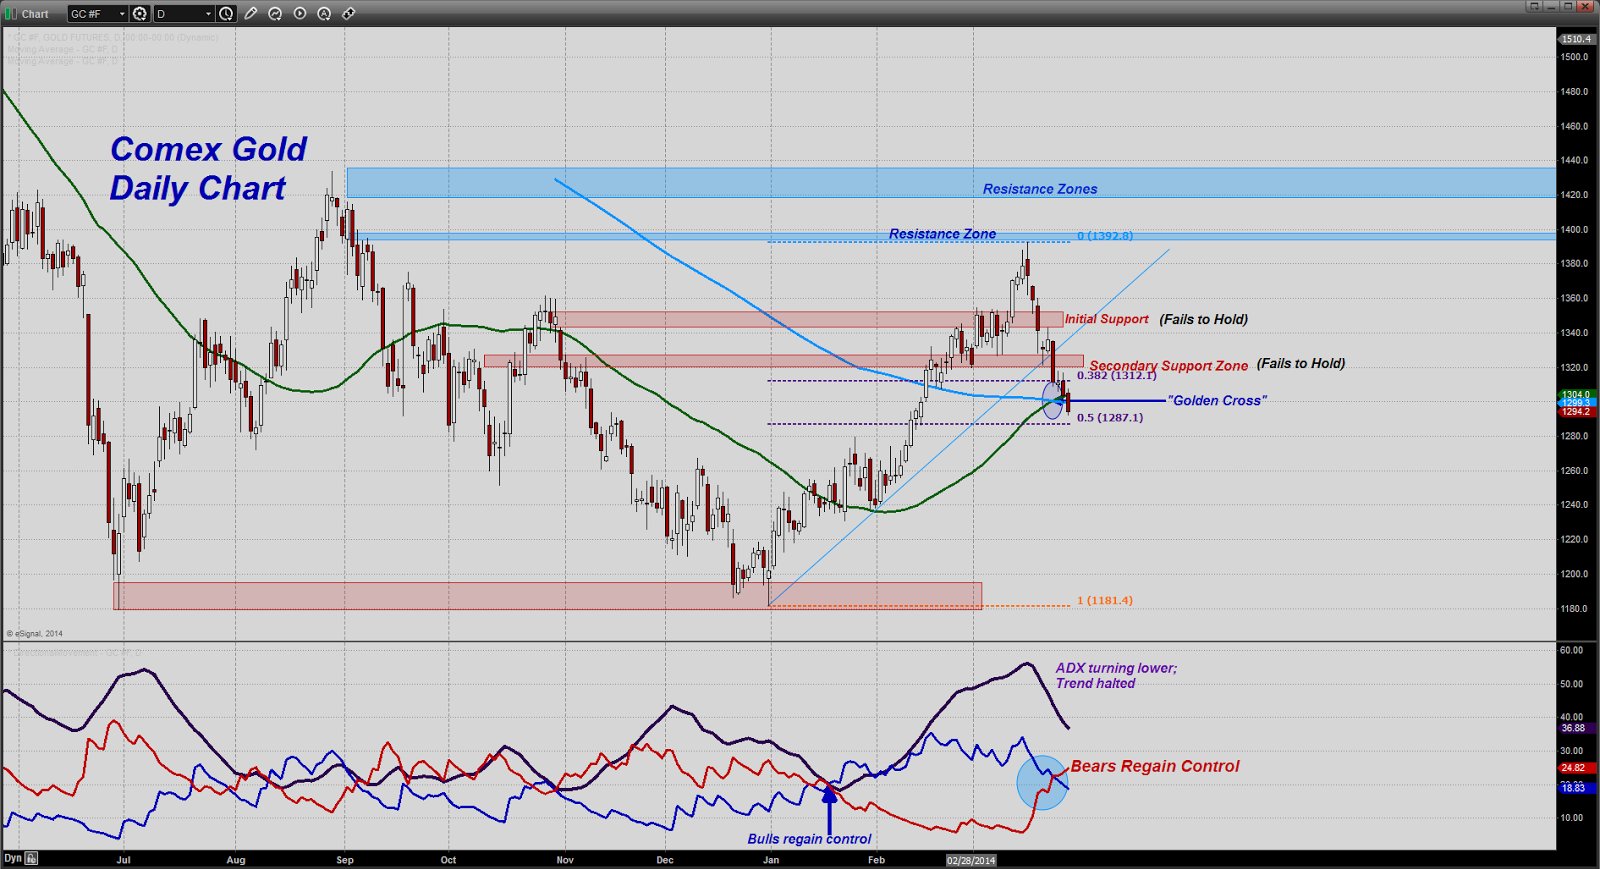This screenshot has width=1600, height=869.
Task: Click the Comex Gold Daily Chart title text
Action: click(x=208, y=169)
